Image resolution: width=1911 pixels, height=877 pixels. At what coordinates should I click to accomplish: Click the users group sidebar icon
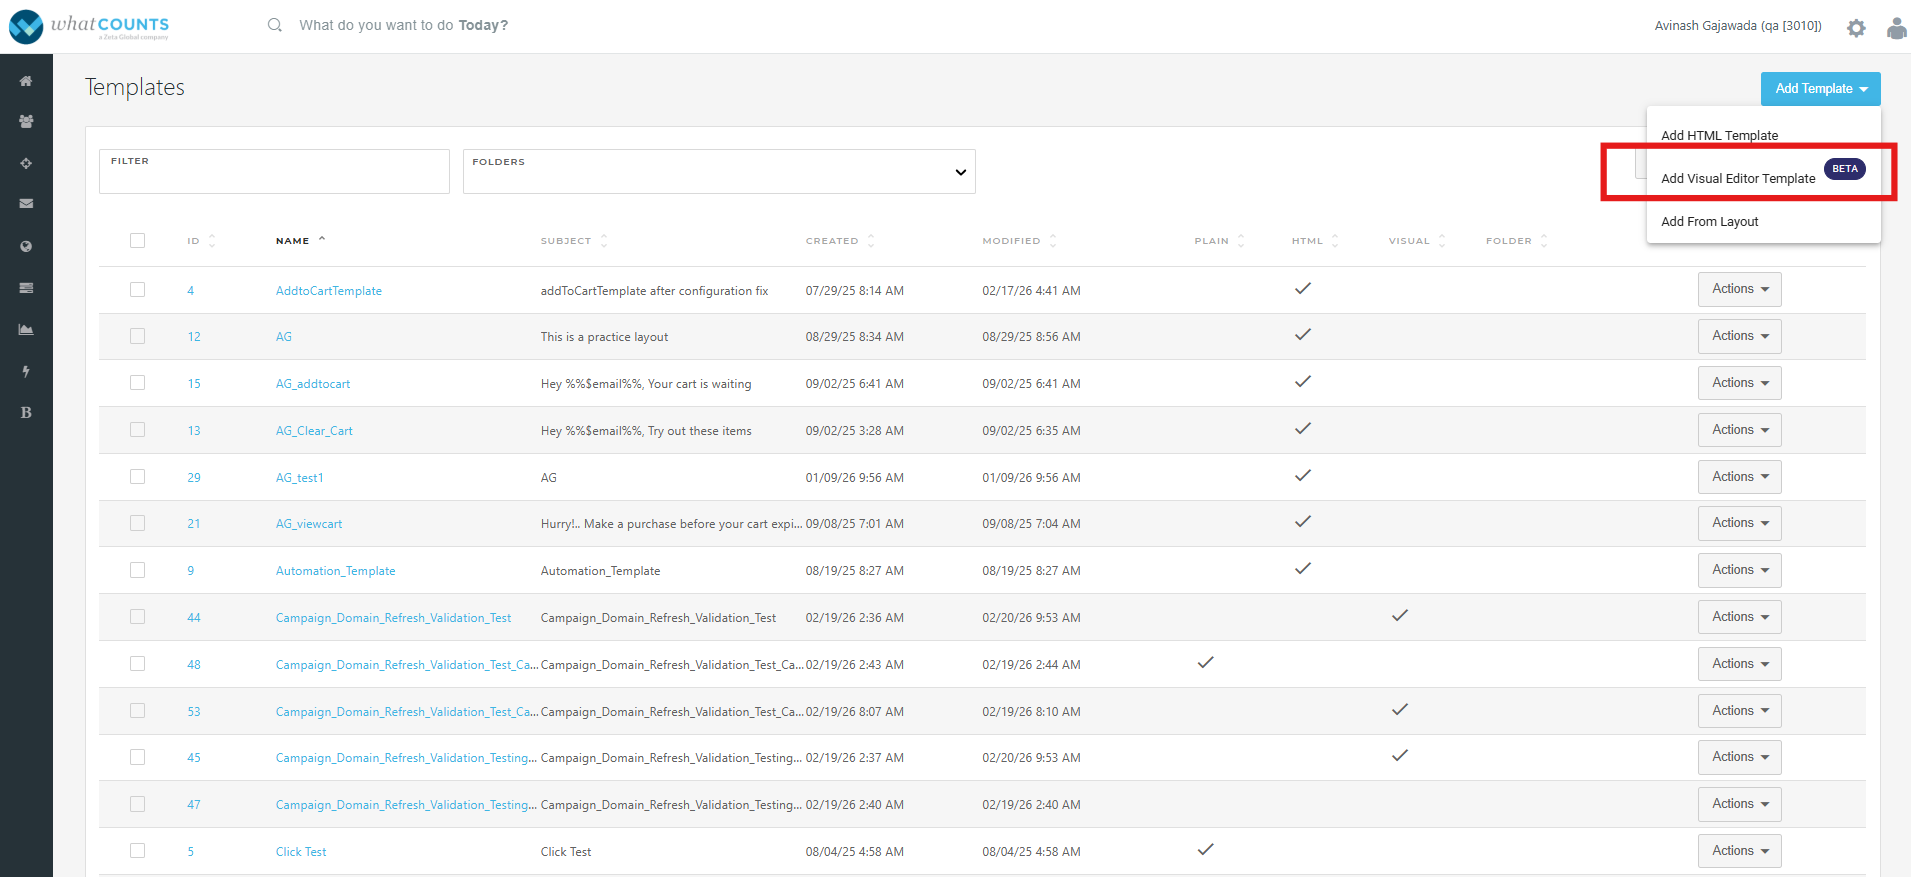point(26,122)
